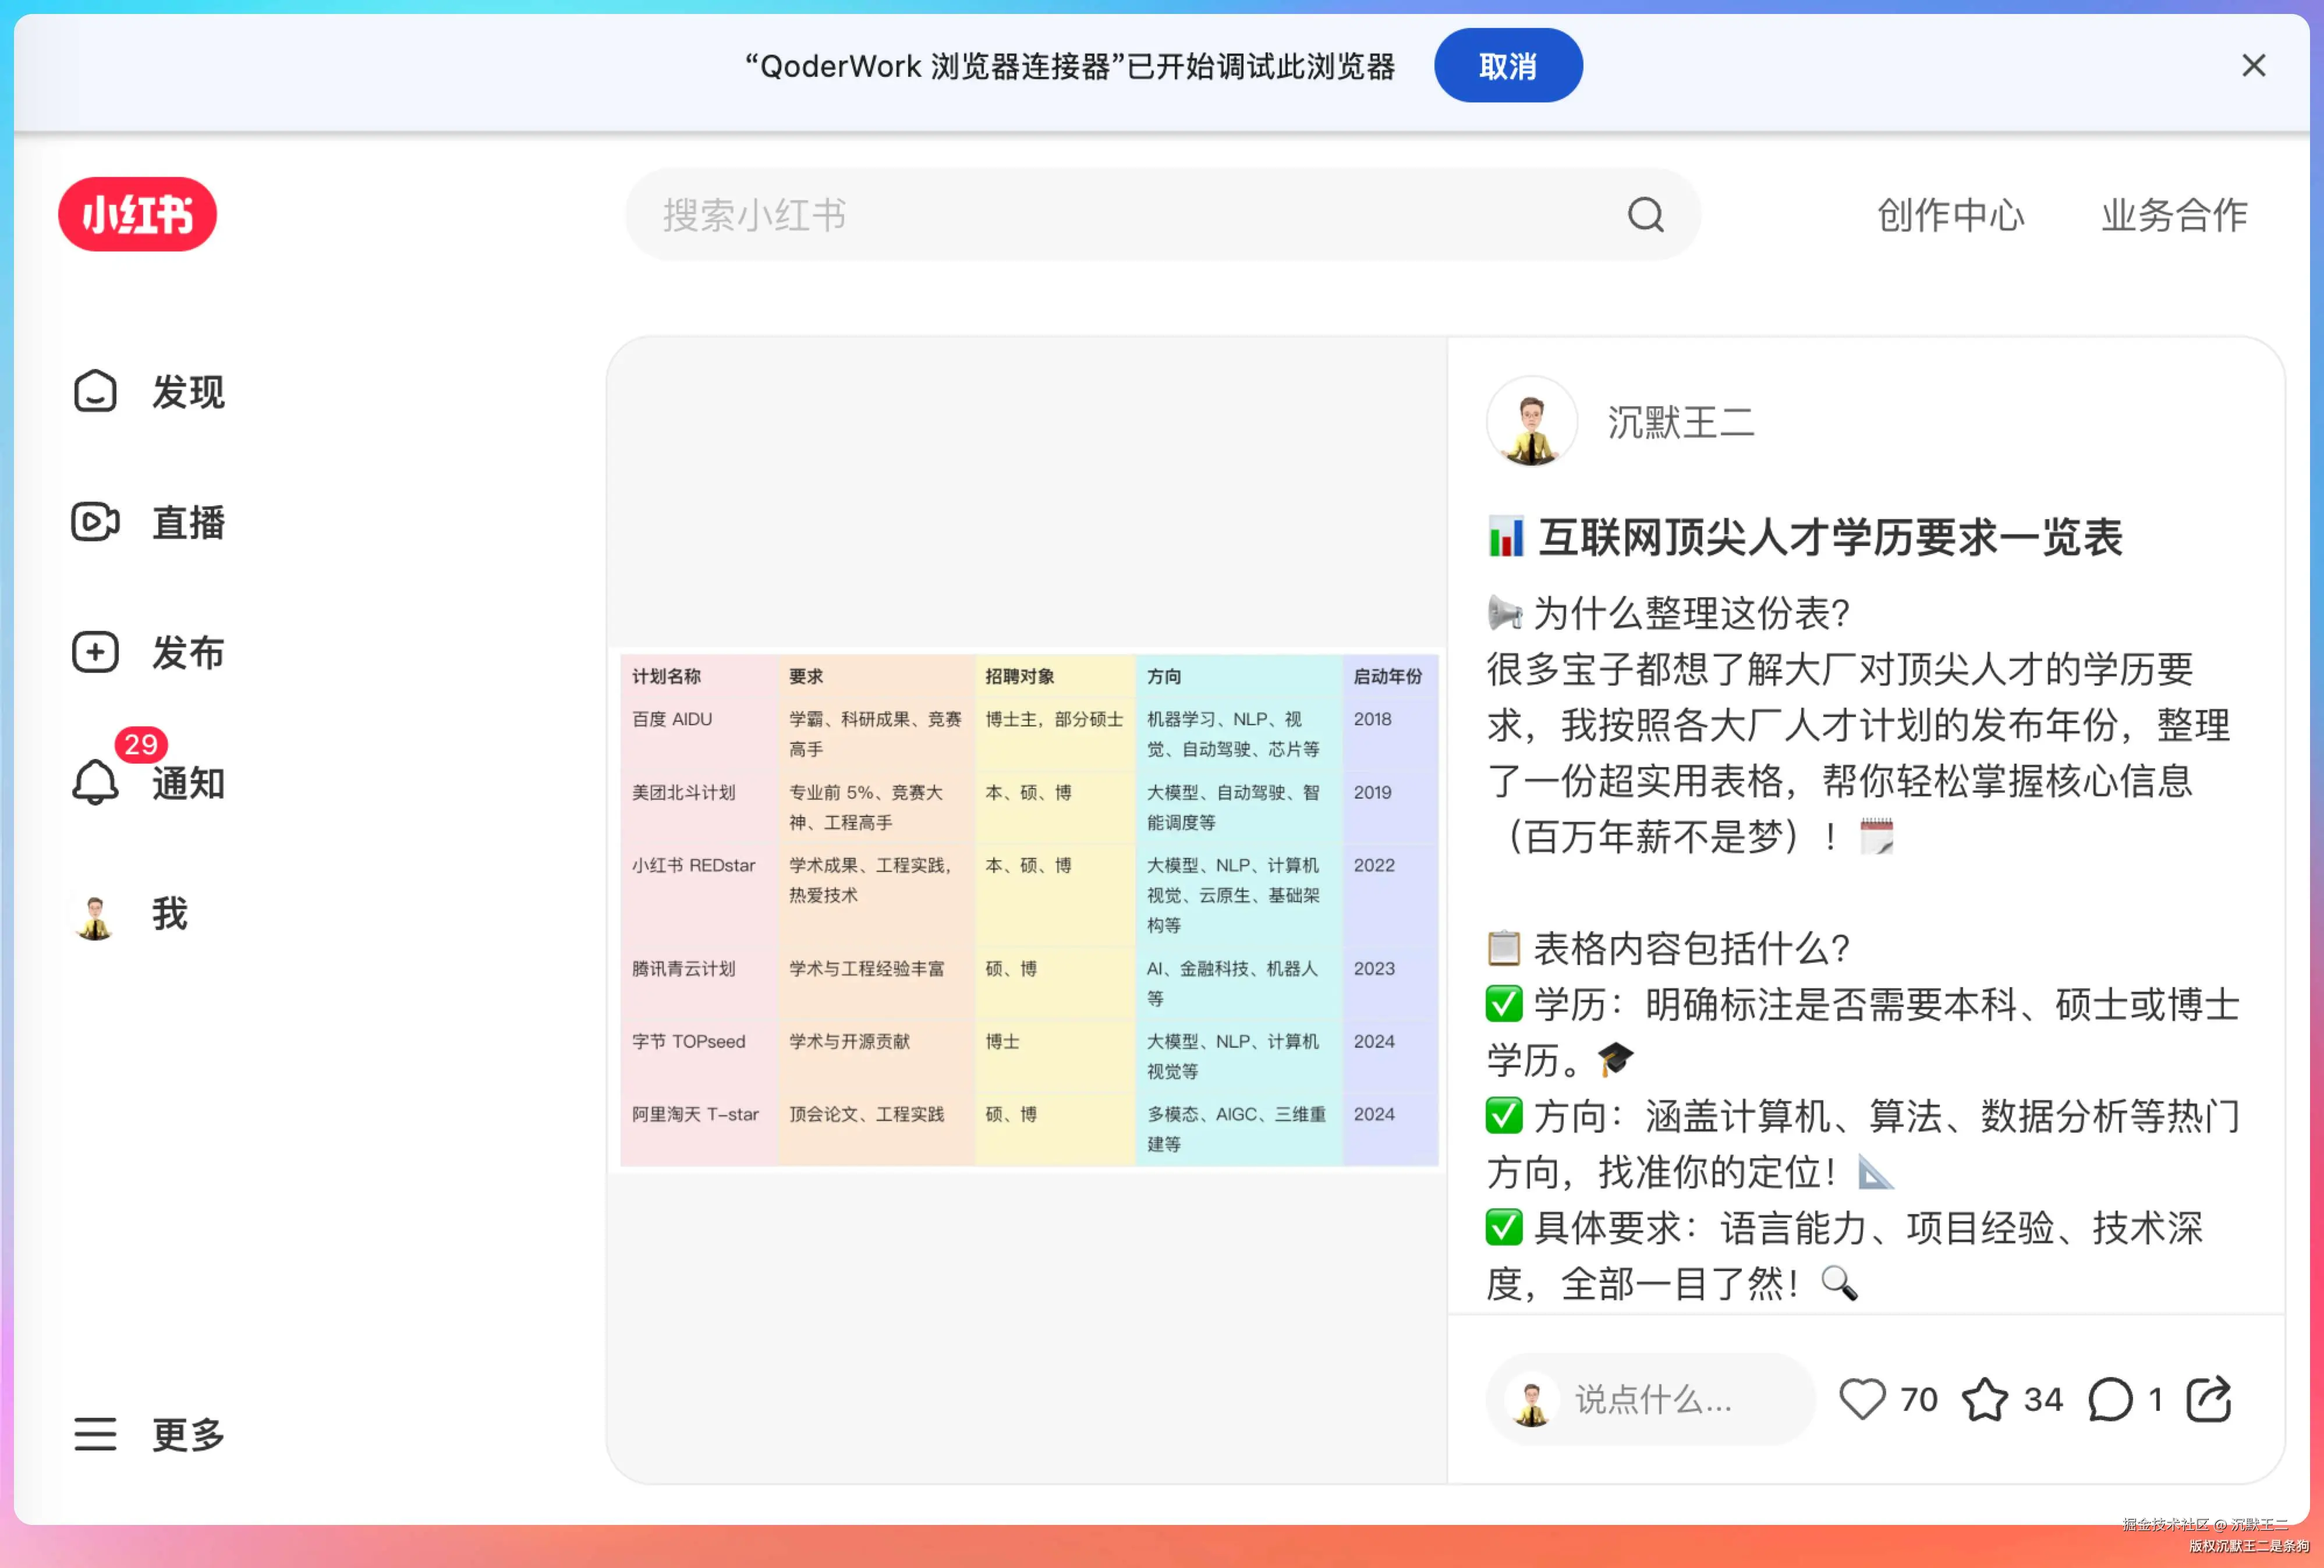Click author name 沉默王二
Viewport: 2324px width, 1568px height.
point(1680,423)
